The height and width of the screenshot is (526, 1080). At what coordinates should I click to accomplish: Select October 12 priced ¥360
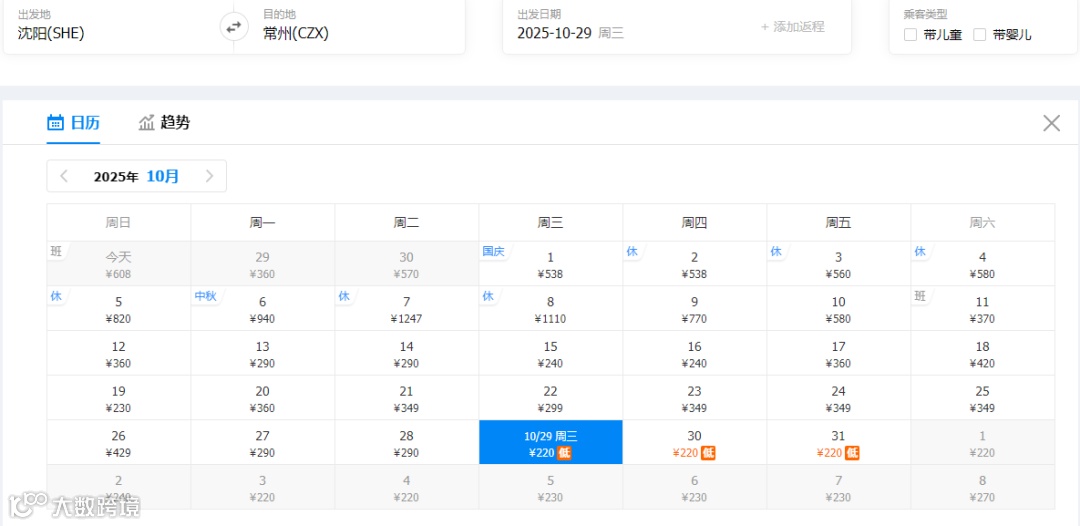pyautogui.click(x=119, y=353)
